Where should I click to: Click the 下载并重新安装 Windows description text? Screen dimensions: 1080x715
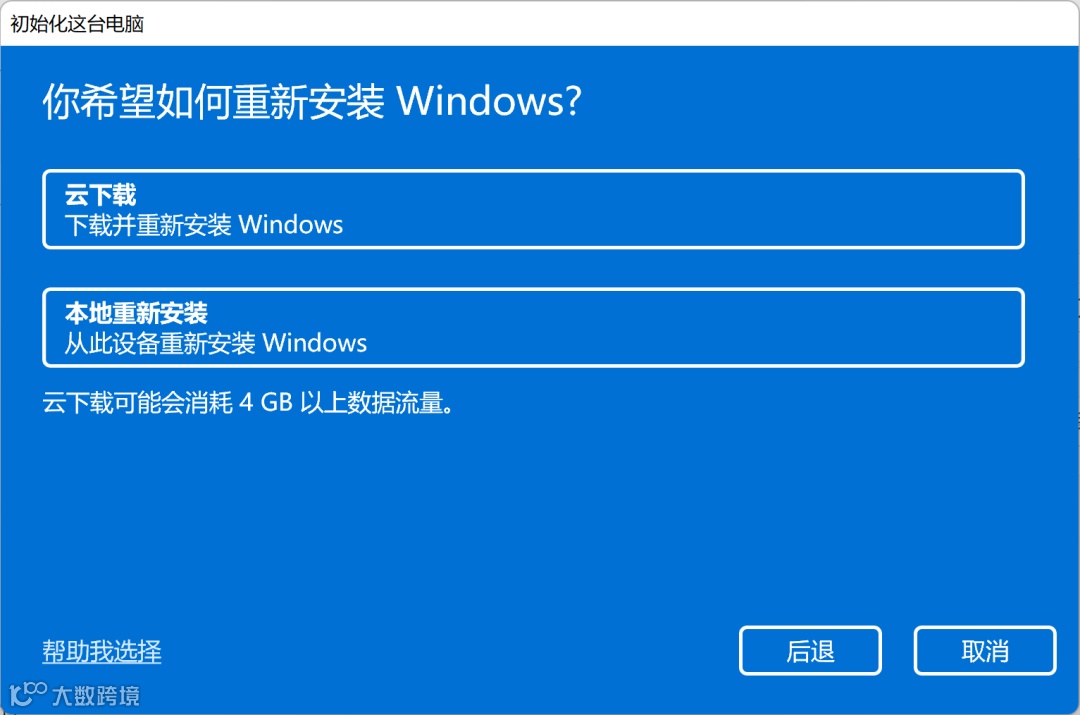coord(204,225)
